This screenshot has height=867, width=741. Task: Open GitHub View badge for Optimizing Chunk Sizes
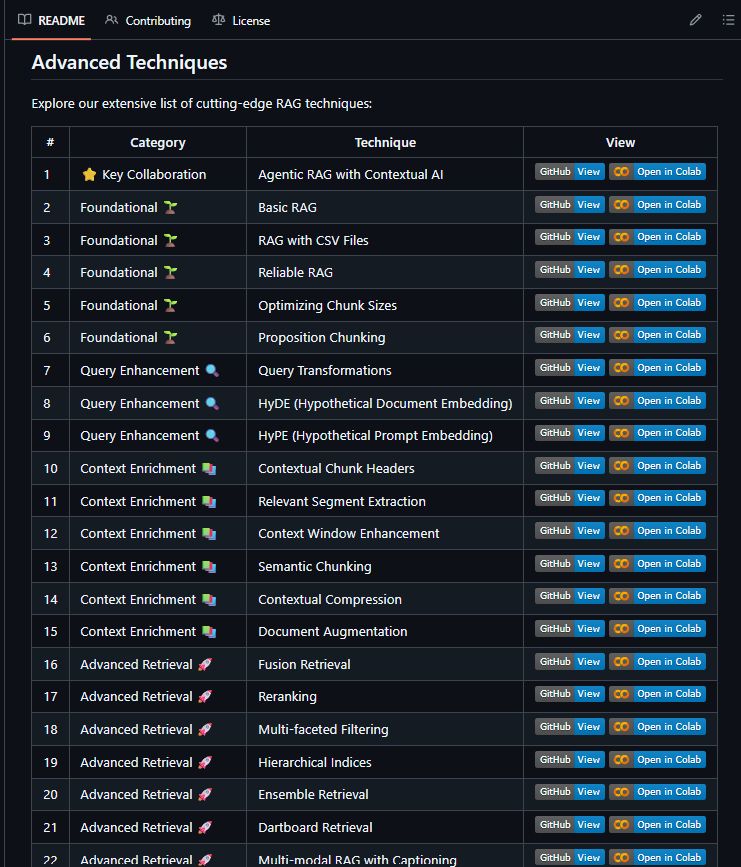click(570, 302)
